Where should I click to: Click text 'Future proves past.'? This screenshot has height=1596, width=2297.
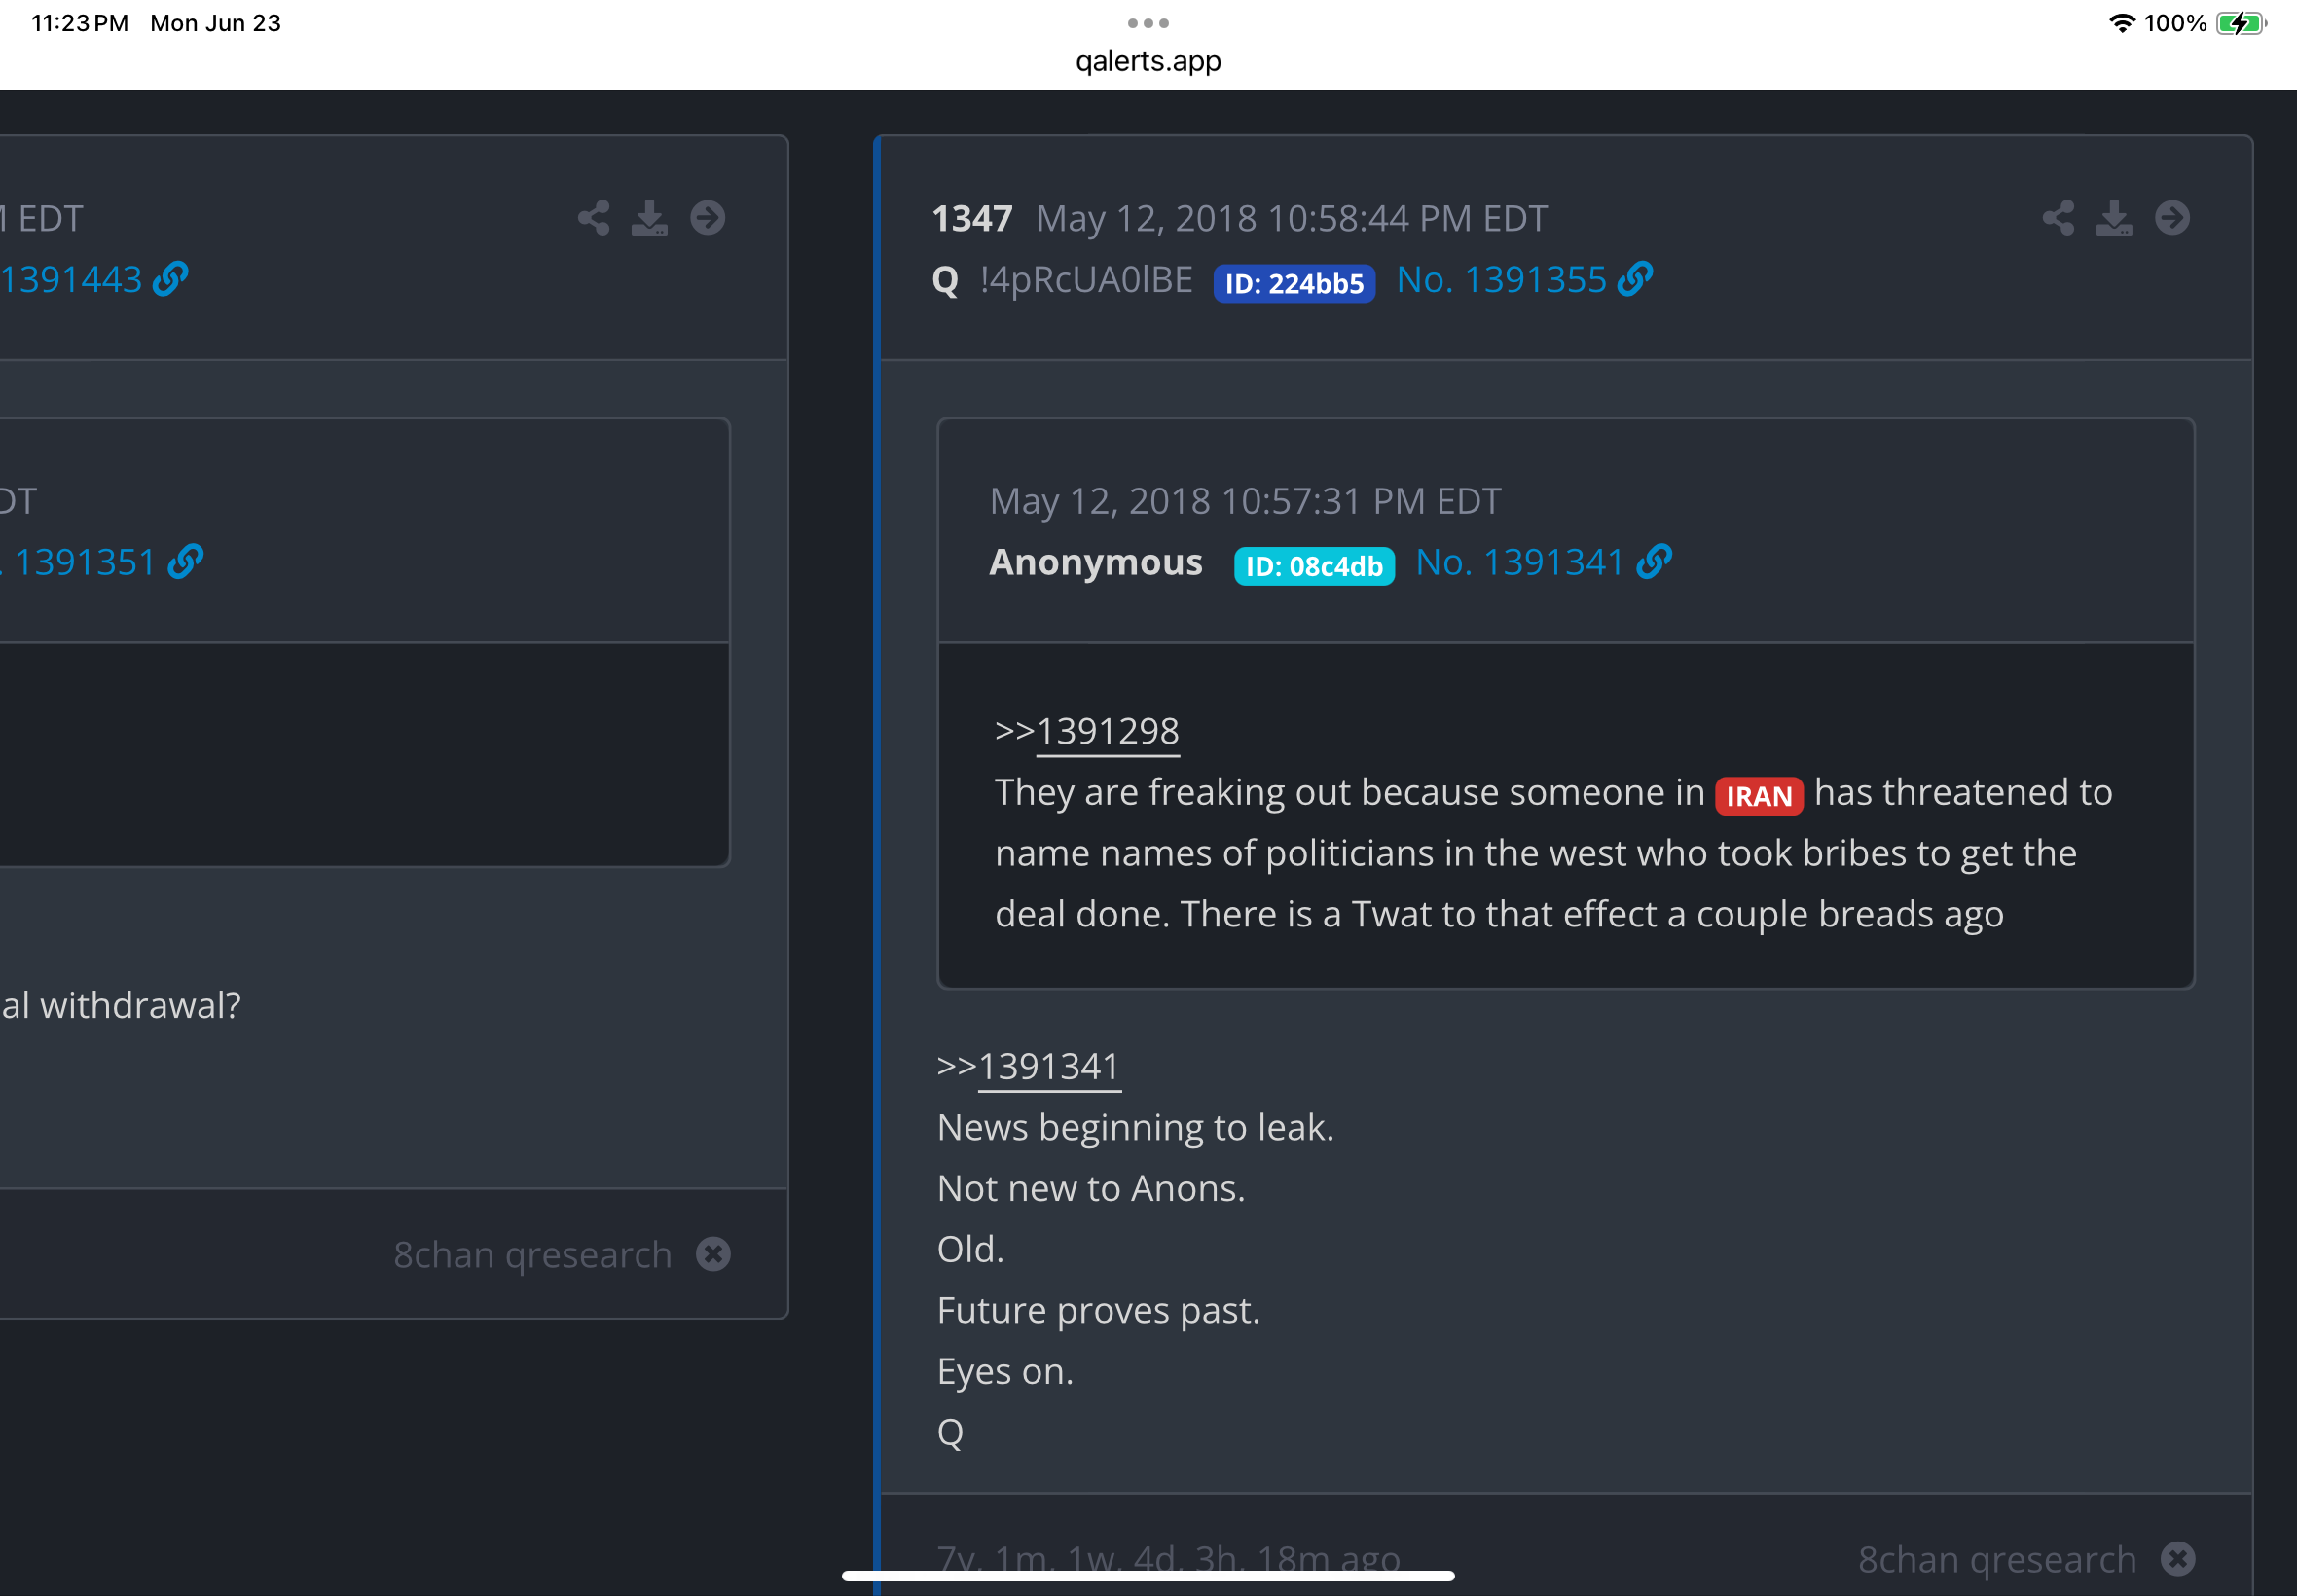pos(1099,1311)
